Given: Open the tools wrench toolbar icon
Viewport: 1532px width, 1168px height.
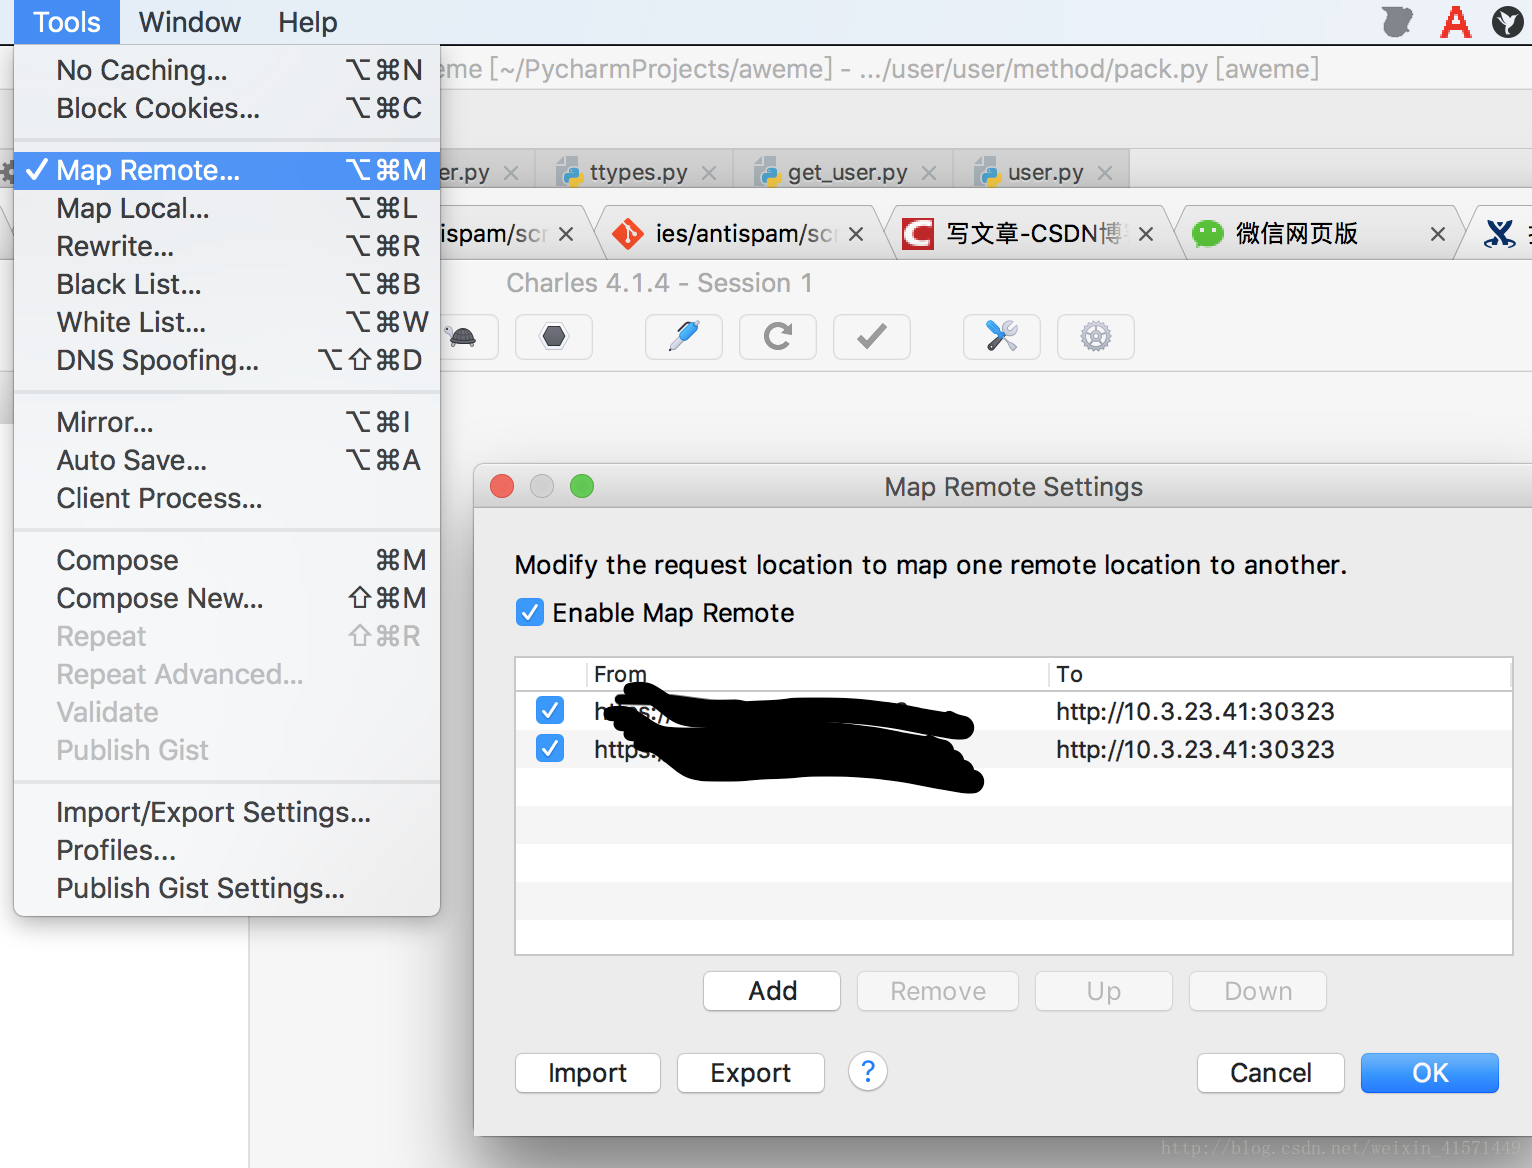Looking at the screenshot, I should click(1002, 337).
